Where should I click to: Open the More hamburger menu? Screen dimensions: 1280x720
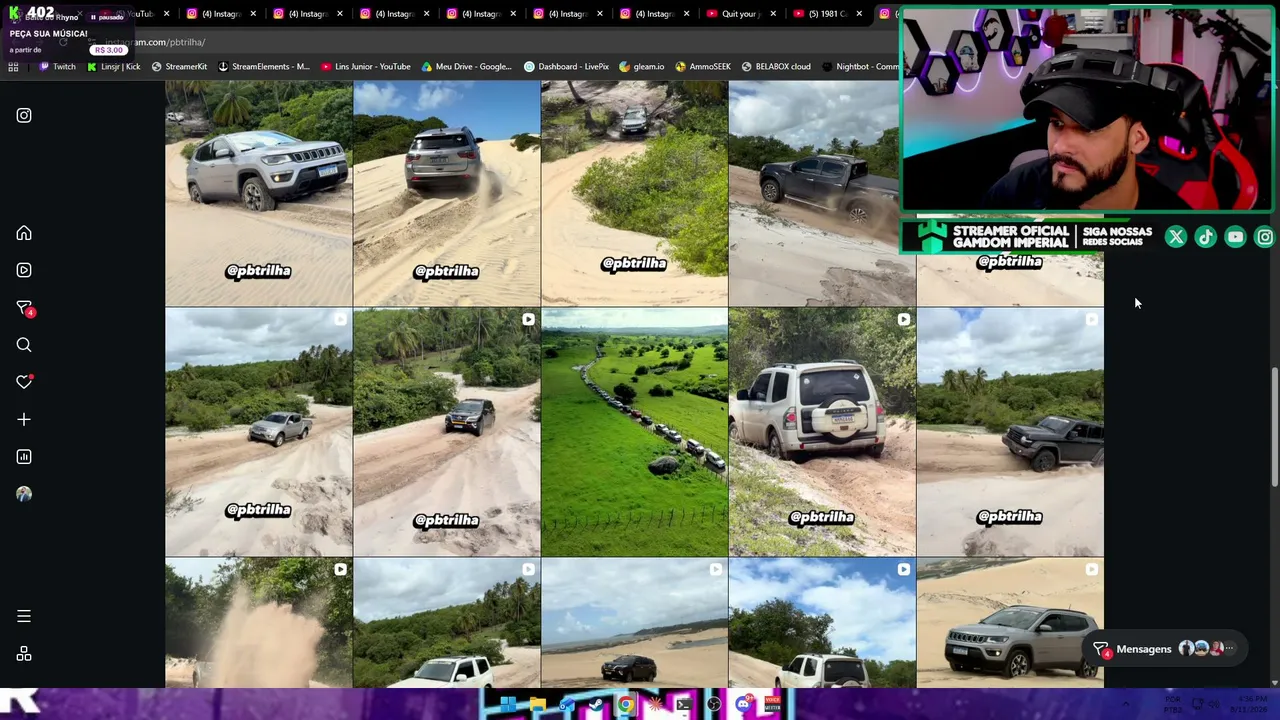[24, 617]
